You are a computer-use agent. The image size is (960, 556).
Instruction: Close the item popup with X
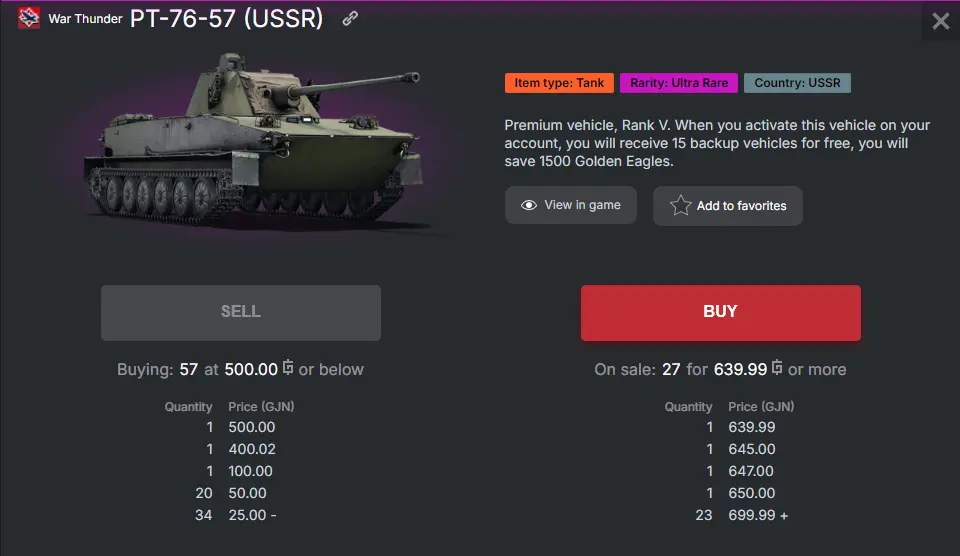[x=940, y=21]
